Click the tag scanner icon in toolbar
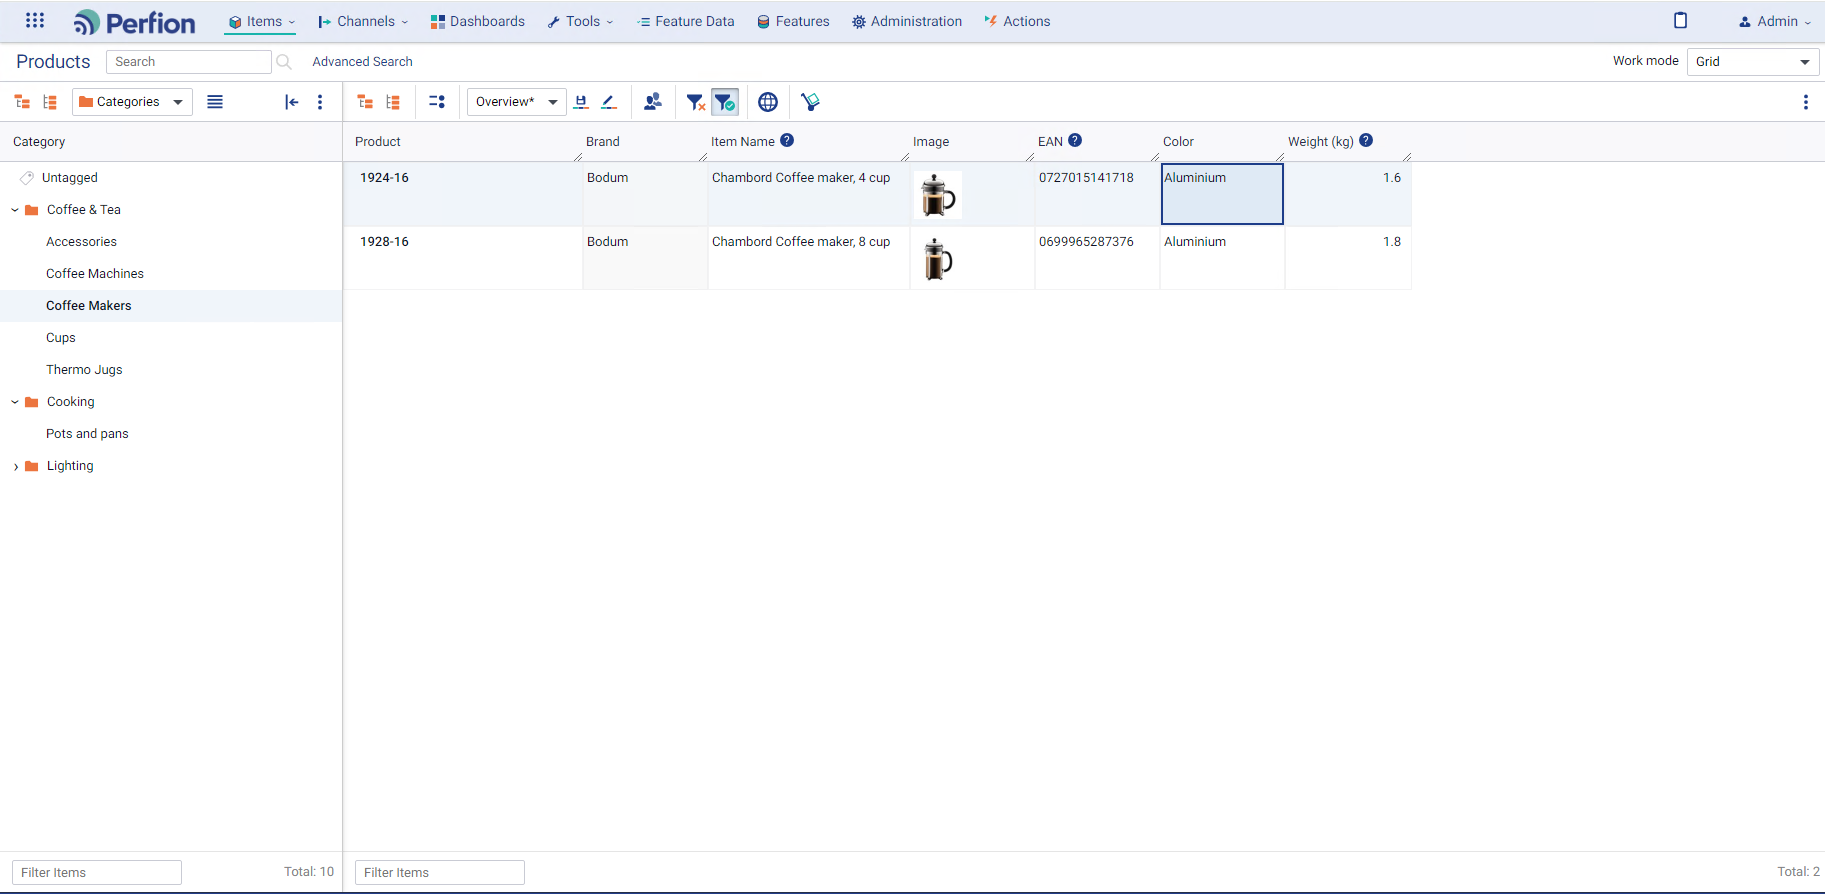Image resolution: width=1826 pixels, height=894 pixels. [x=810, y=102]
